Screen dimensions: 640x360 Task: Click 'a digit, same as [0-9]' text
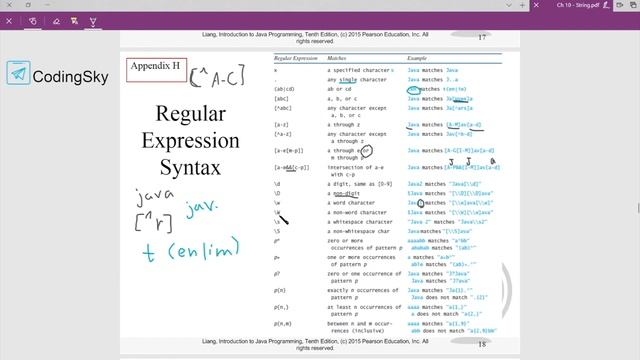(360, 184)
